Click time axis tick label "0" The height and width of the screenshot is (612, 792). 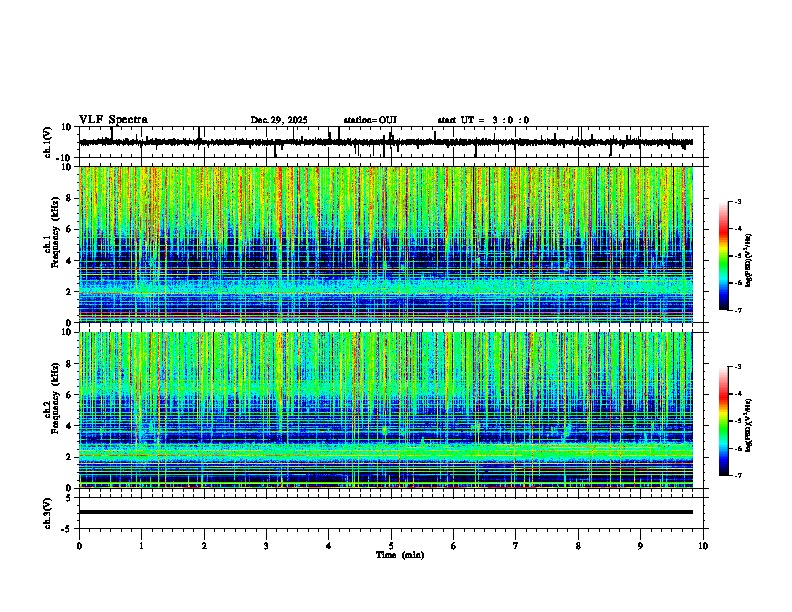tap(79, 546)
